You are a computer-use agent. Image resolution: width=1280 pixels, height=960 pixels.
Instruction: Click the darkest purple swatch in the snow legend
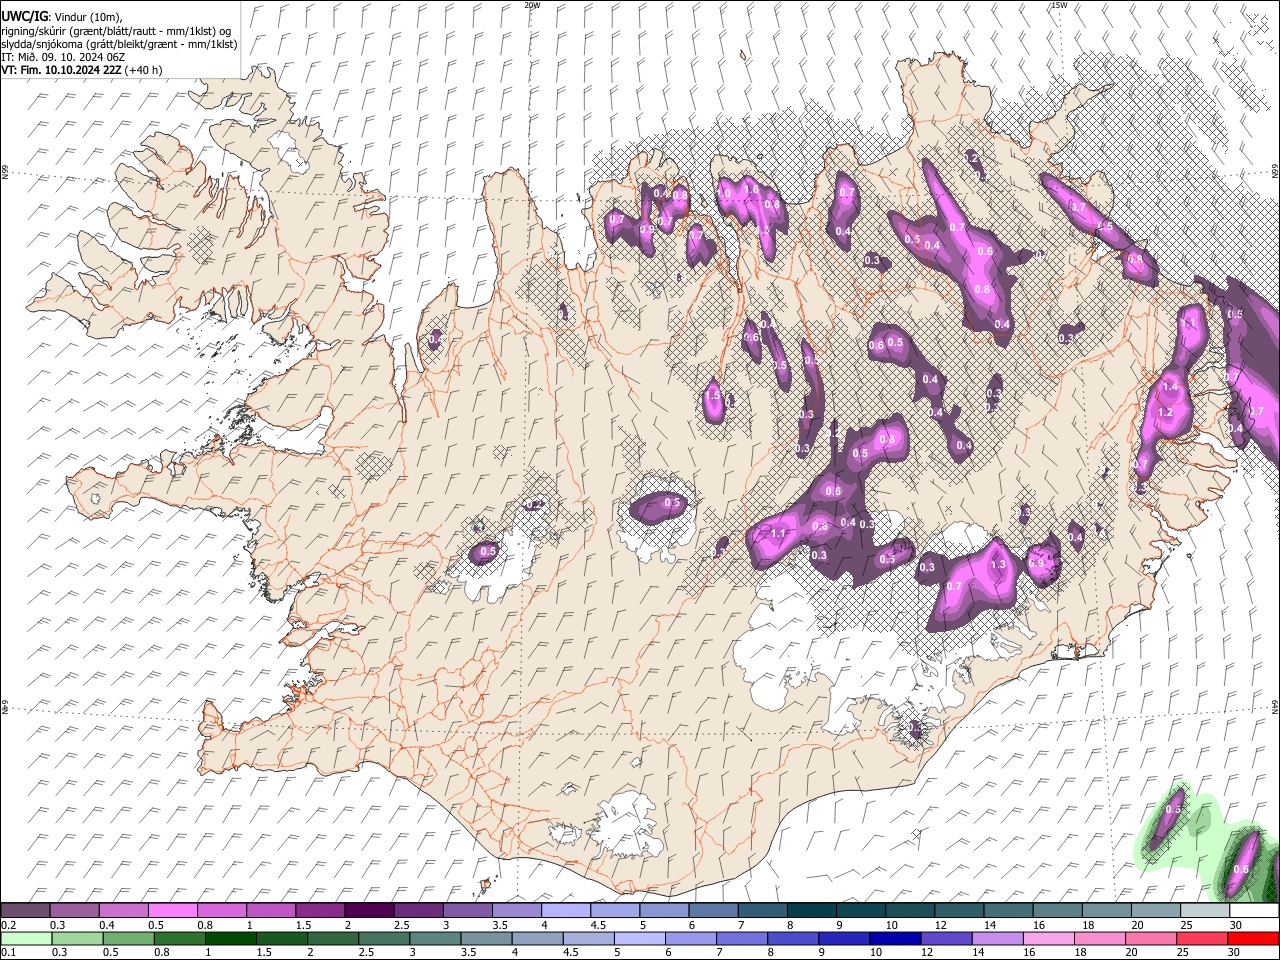(368, 911)
